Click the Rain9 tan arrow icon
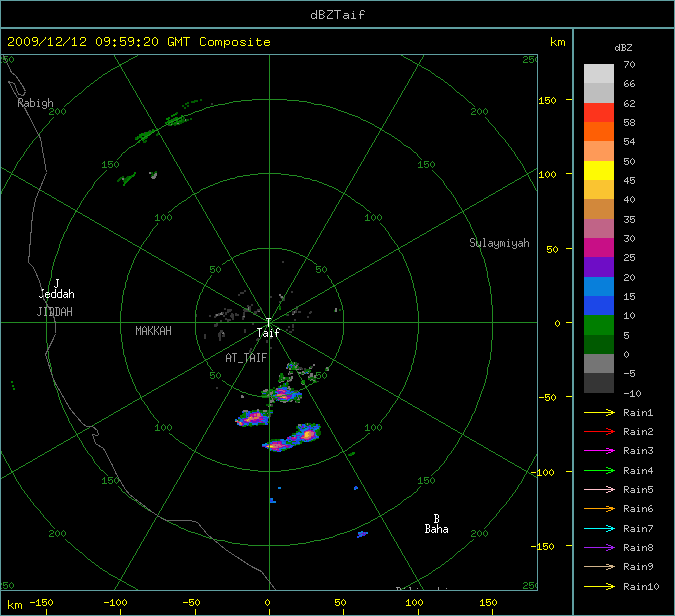This screenshot has height=616, width=675. [599, 566]
